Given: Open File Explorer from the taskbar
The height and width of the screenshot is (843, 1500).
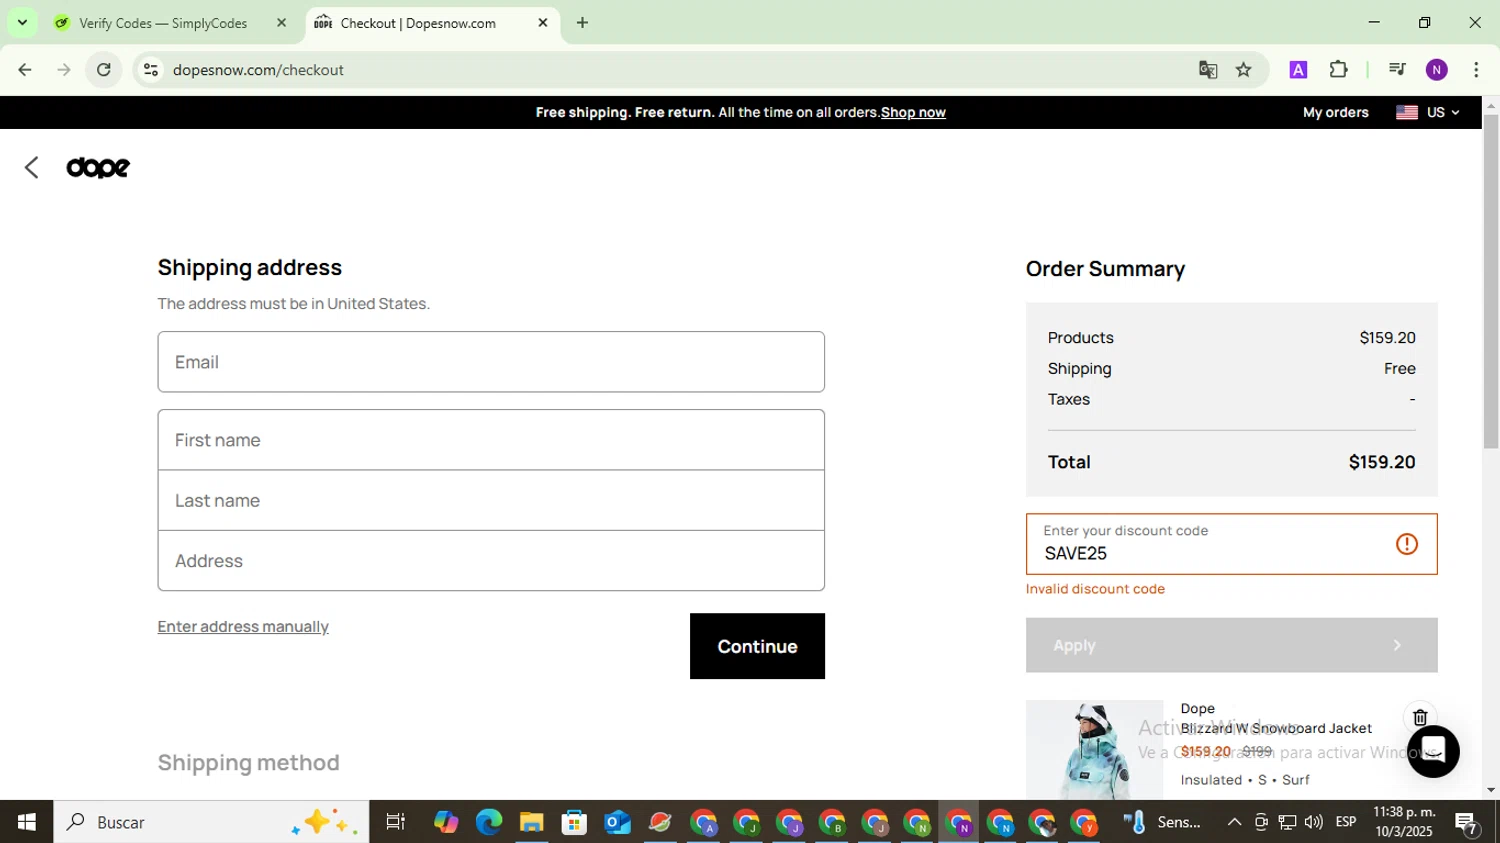Looking at the screenshot, I should pyautogui.click(x=531, y=822).
